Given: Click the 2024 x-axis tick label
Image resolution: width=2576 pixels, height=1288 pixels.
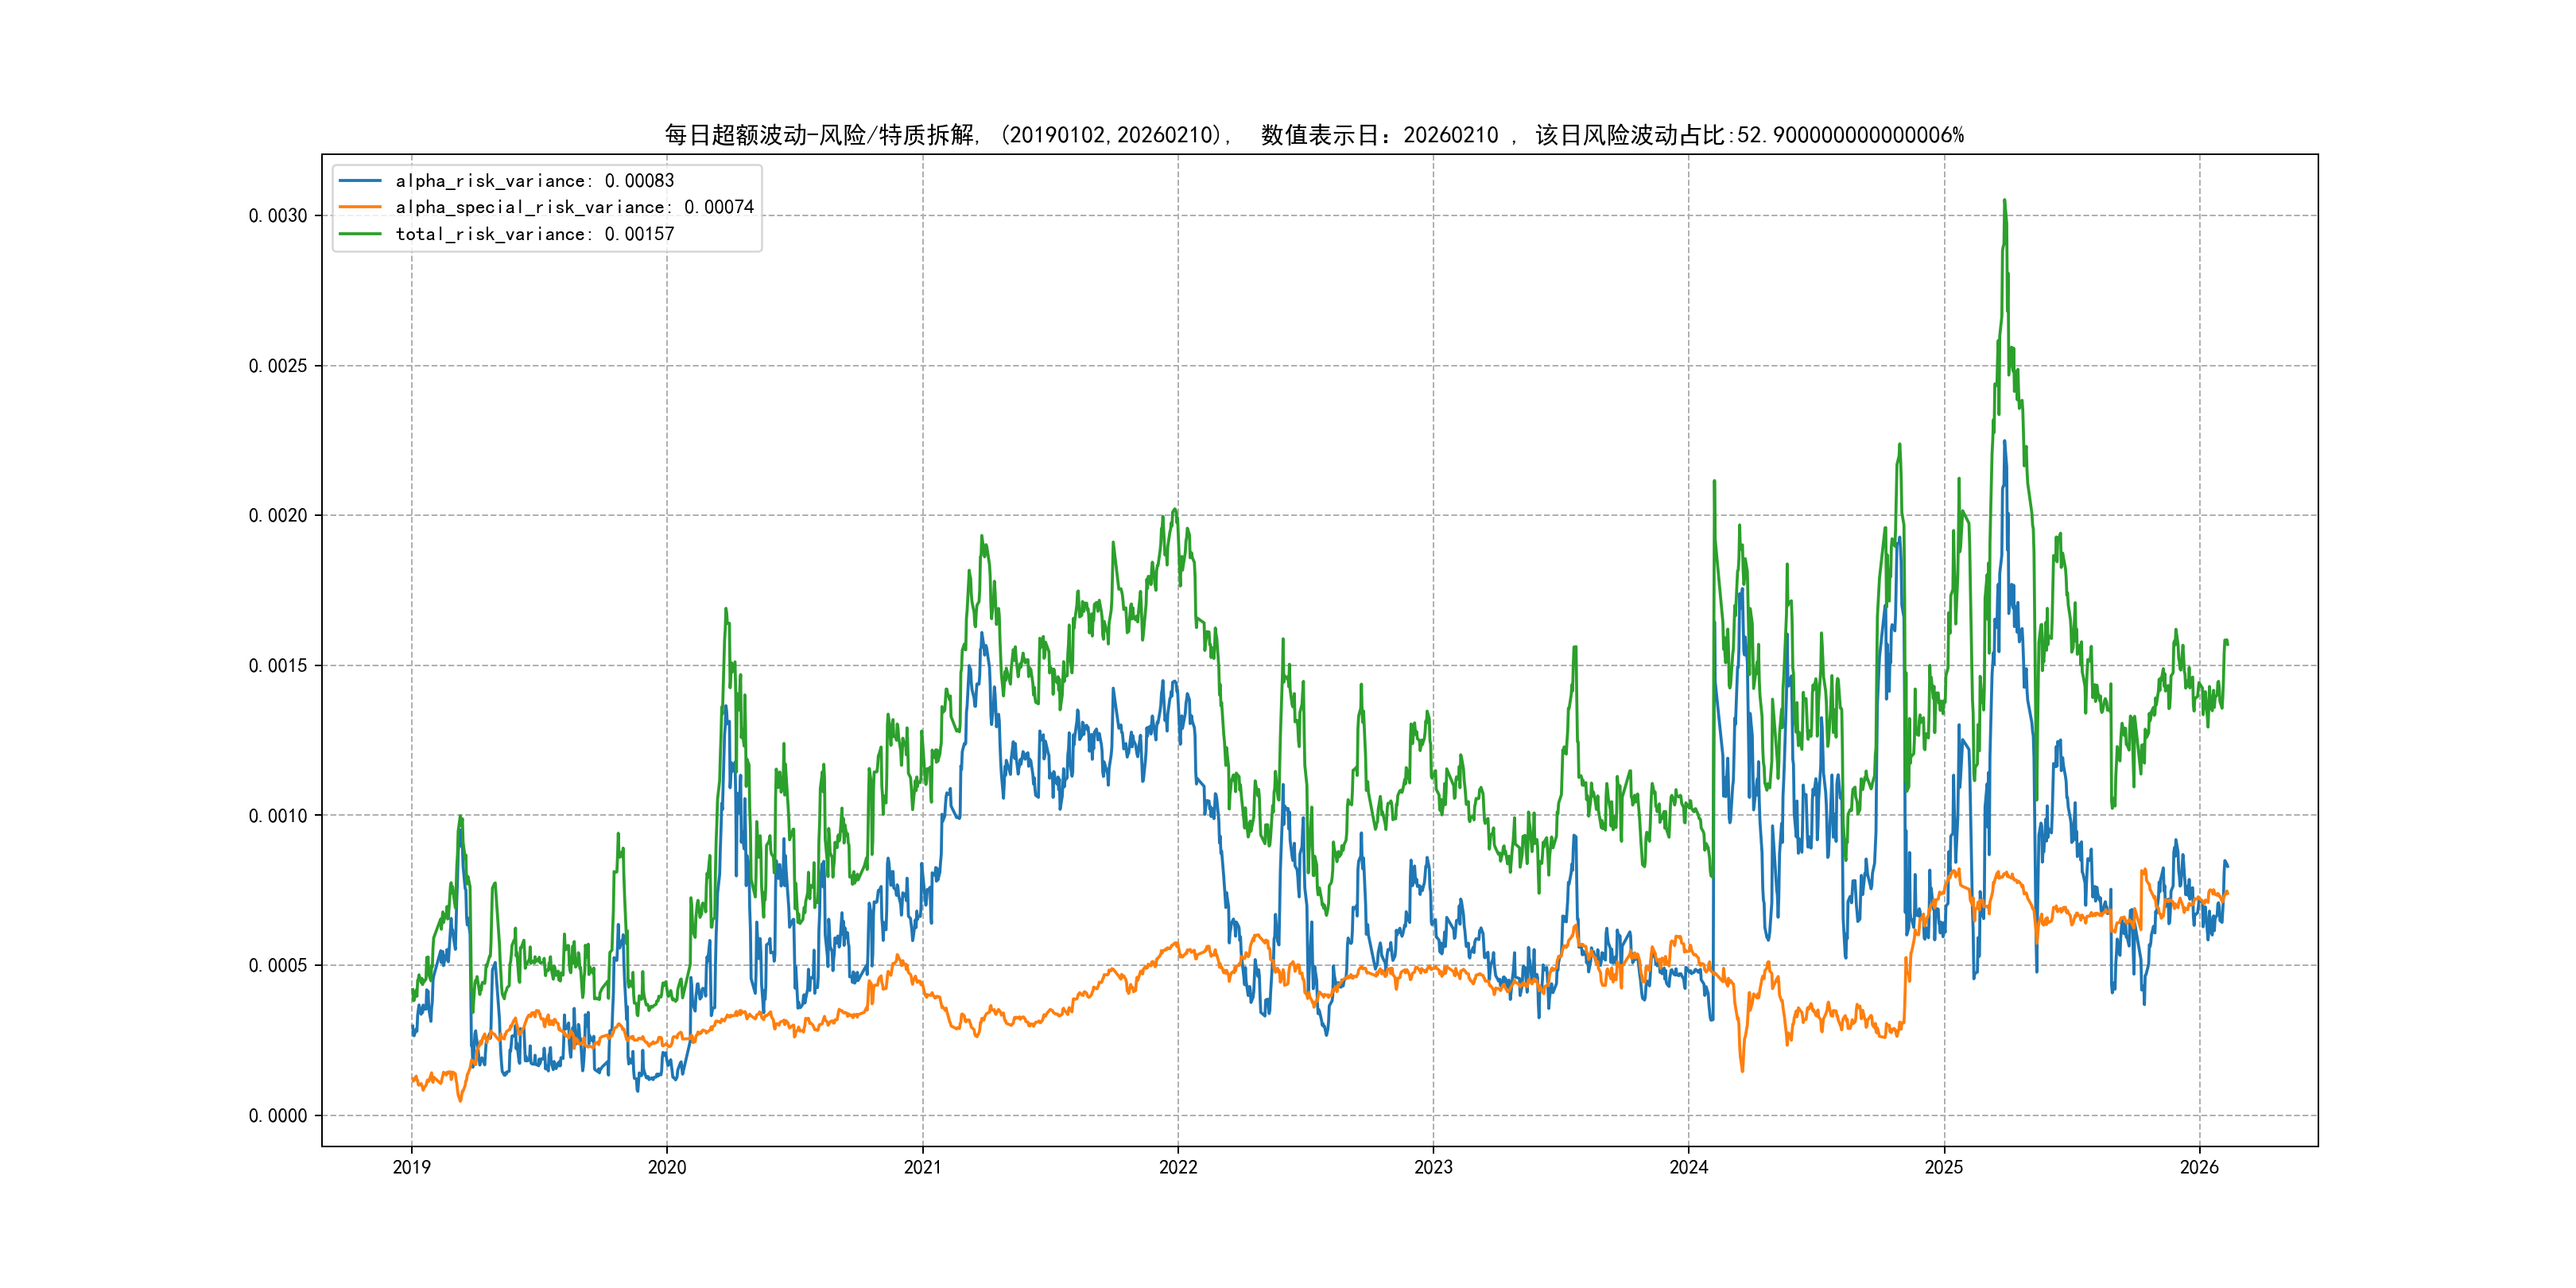Looking at the screenshot, I should click(x=1689, y=1167).
